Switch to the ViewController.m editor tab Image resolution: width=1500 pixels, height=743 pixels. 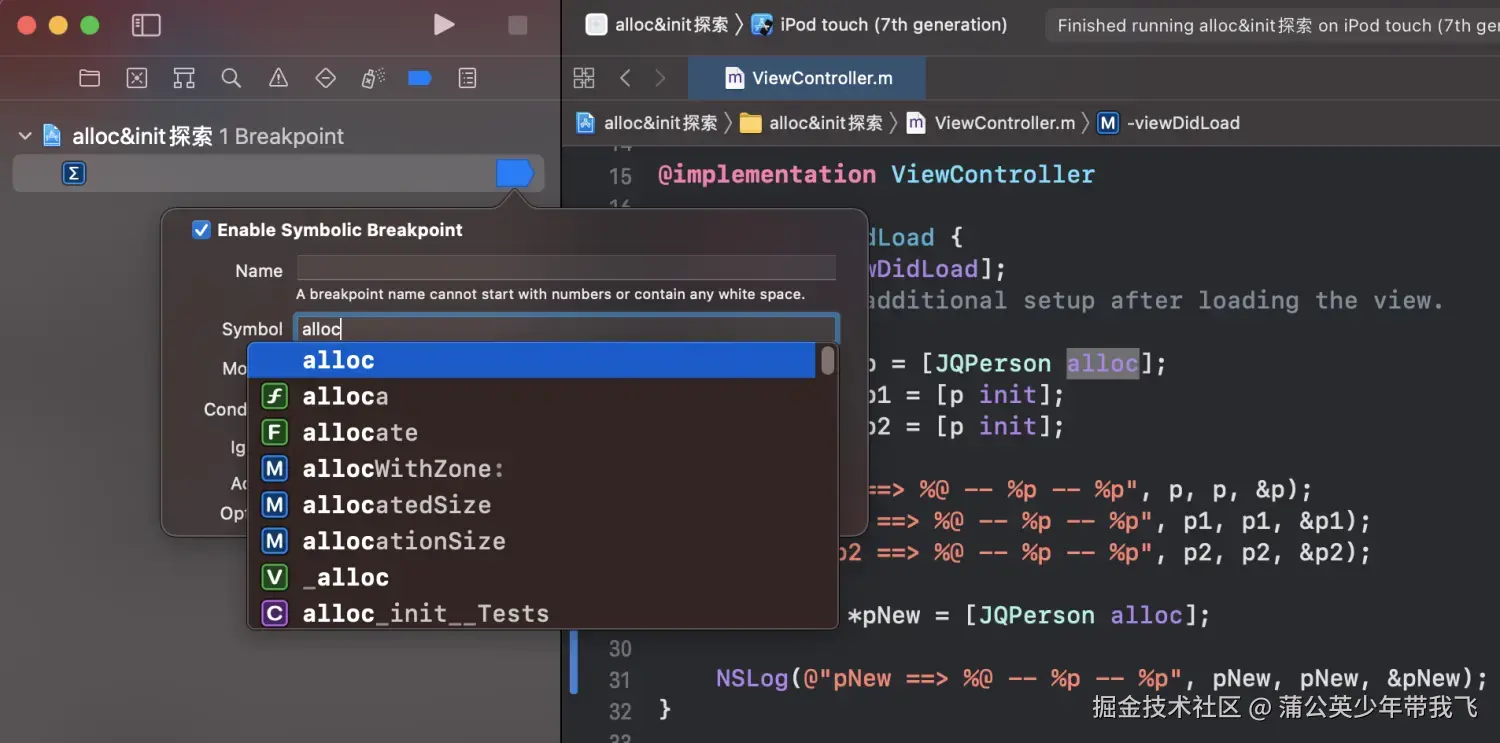coord(807,78)
